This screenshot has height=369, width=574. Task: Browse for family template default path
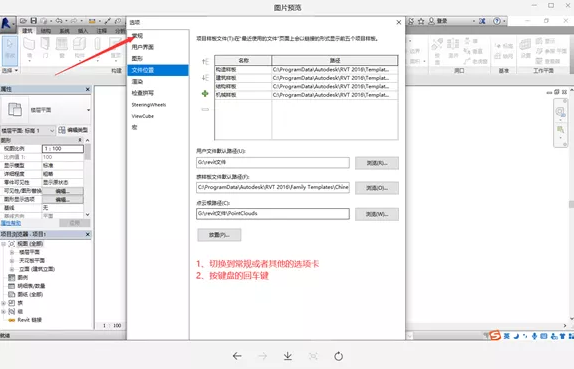point(377,188)
